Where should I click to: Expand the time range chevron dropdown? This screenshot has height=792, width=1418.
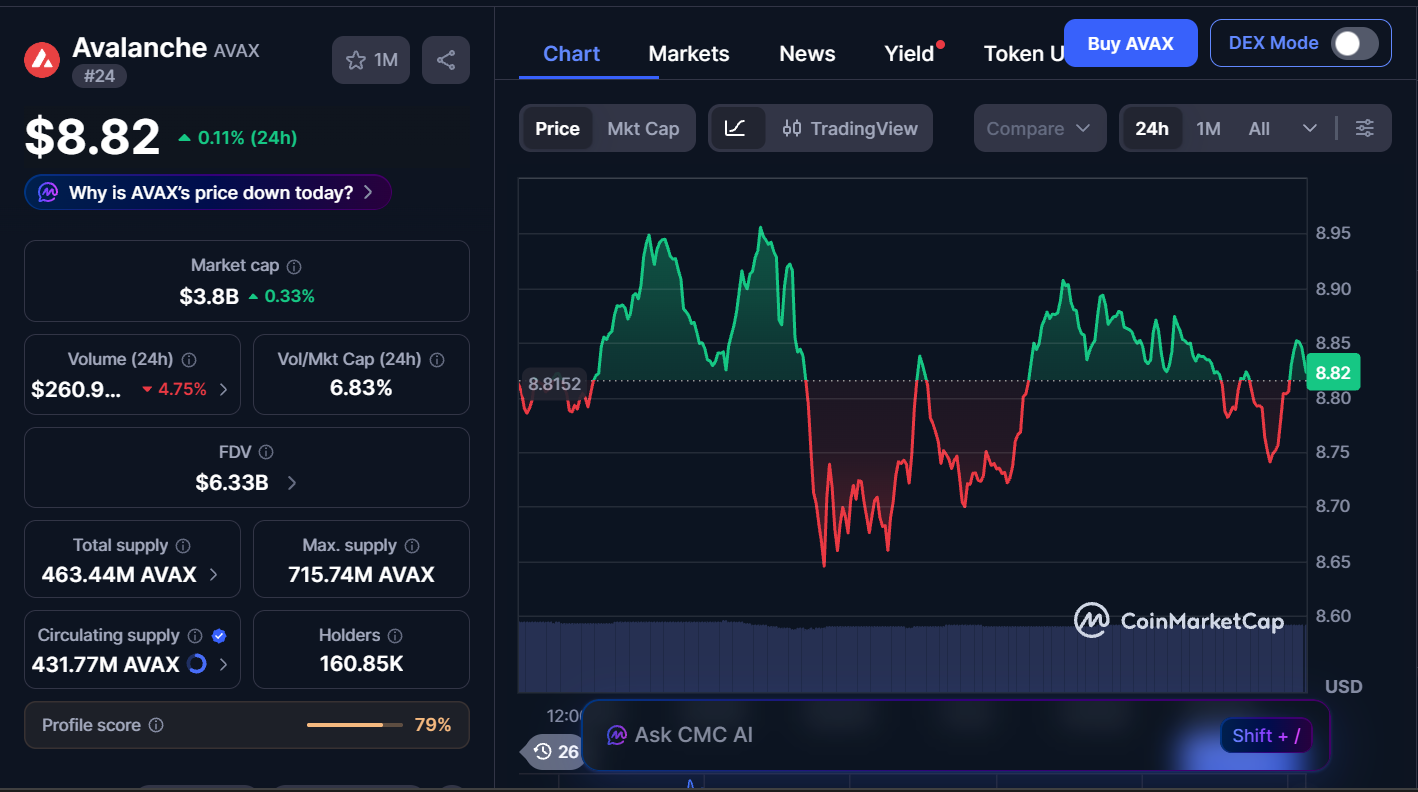click(x=1310, y=128)
